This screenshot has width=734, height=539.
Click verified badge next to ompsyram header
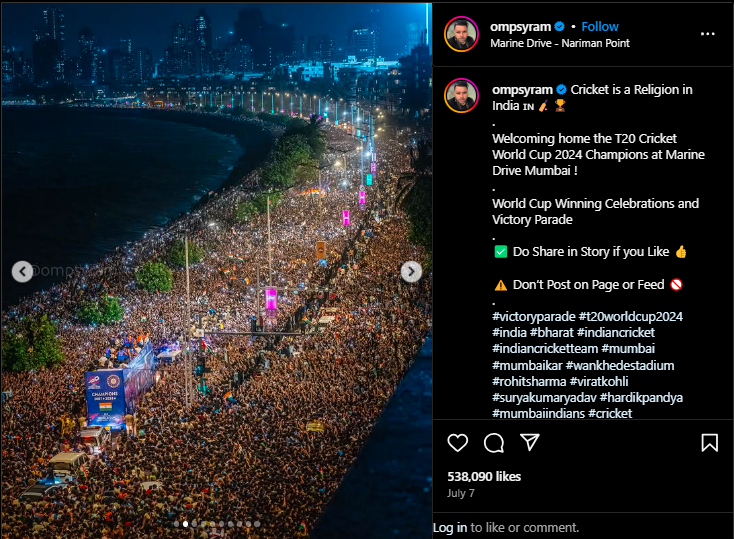[559, 27]
